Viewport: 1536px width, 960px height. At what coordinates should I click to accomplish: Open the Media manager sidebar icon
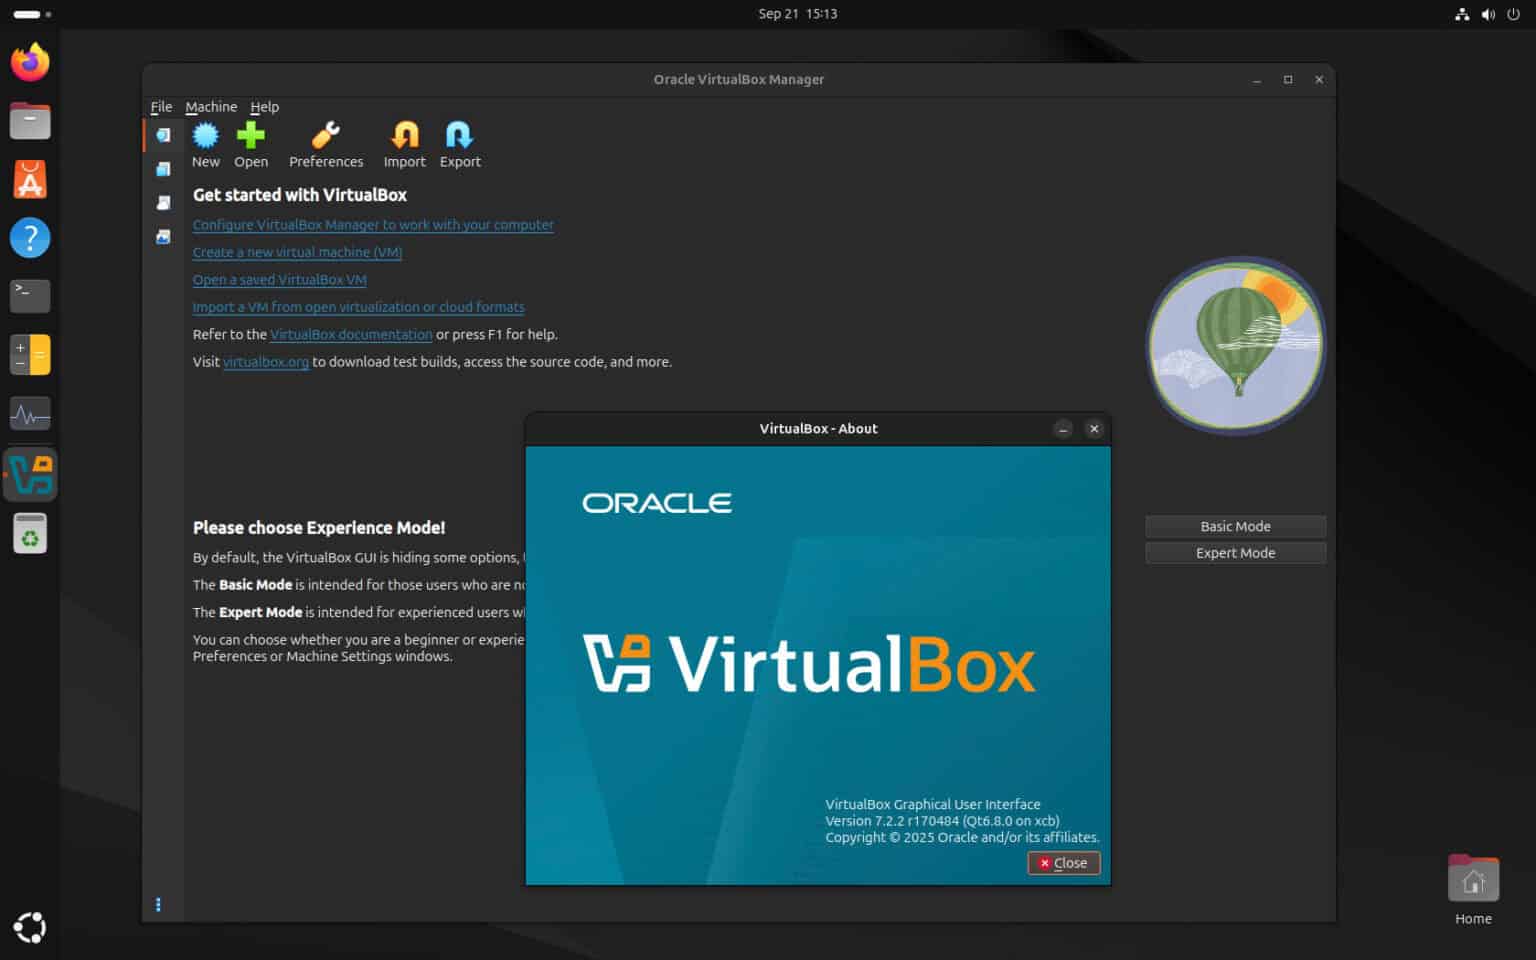pyautogui.click(x=163, y=202)
